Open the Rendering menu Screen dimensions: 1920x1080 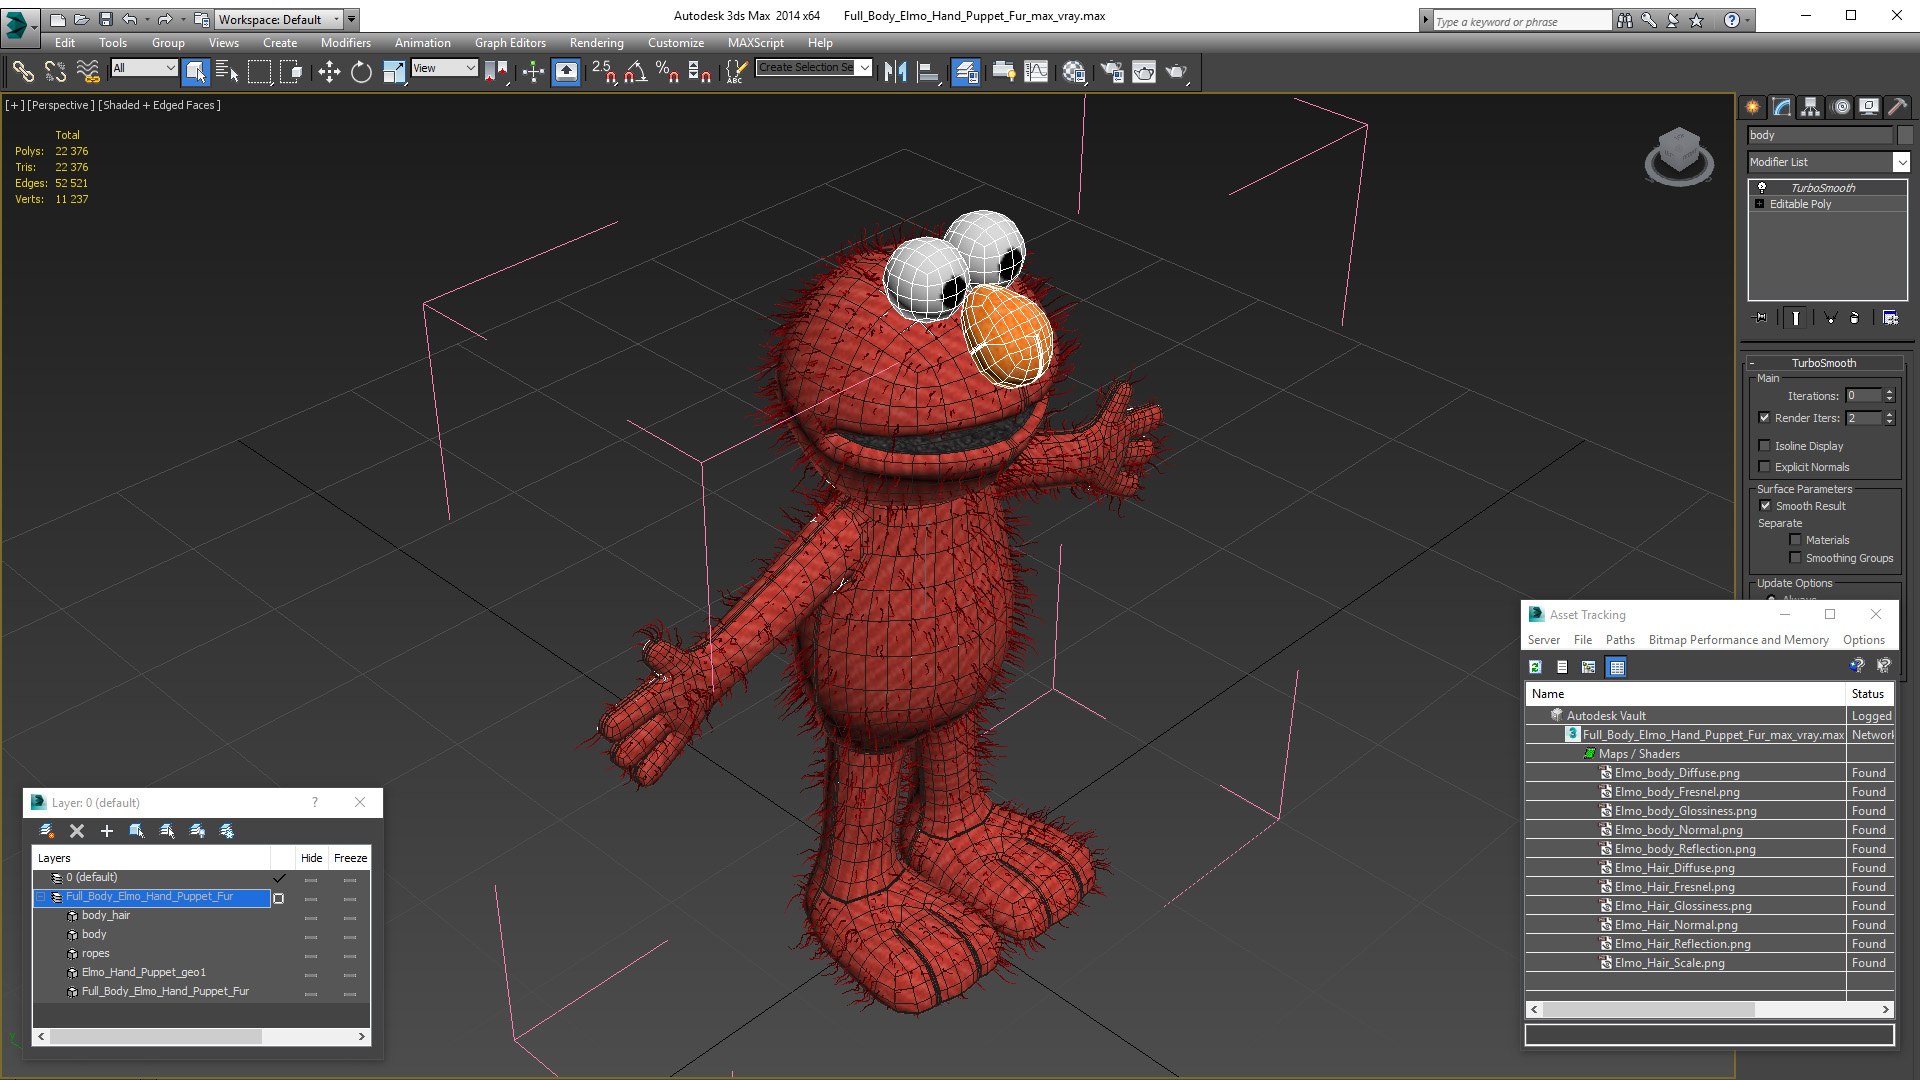596,43
